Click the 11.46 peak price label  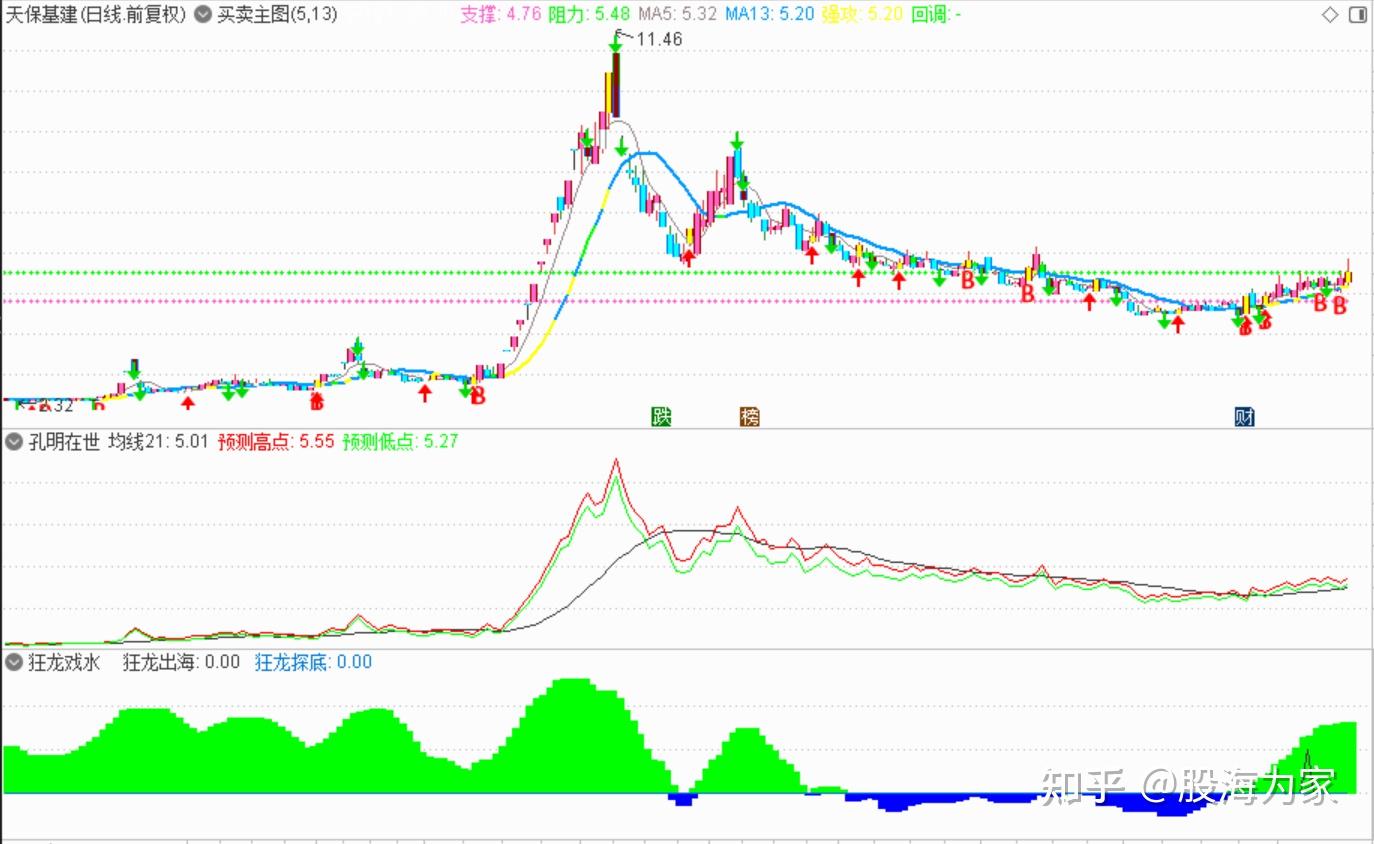click(x=658, y=39)
